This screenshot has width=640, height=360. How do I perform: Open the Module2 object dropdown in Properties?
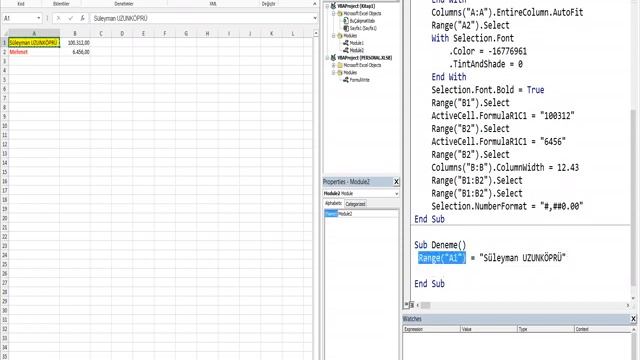coord(396,193)
